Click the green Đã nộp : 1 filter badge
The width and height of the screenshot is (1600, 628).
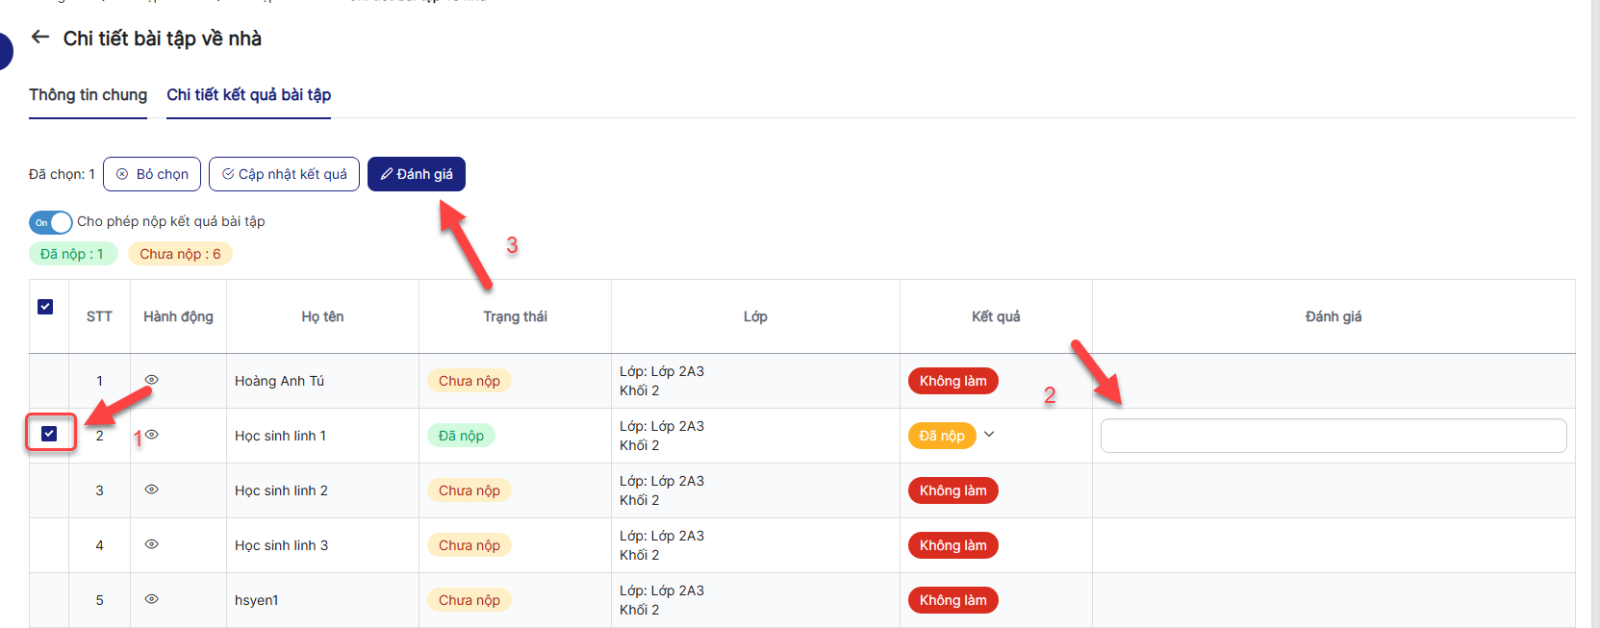pos(72,254)
